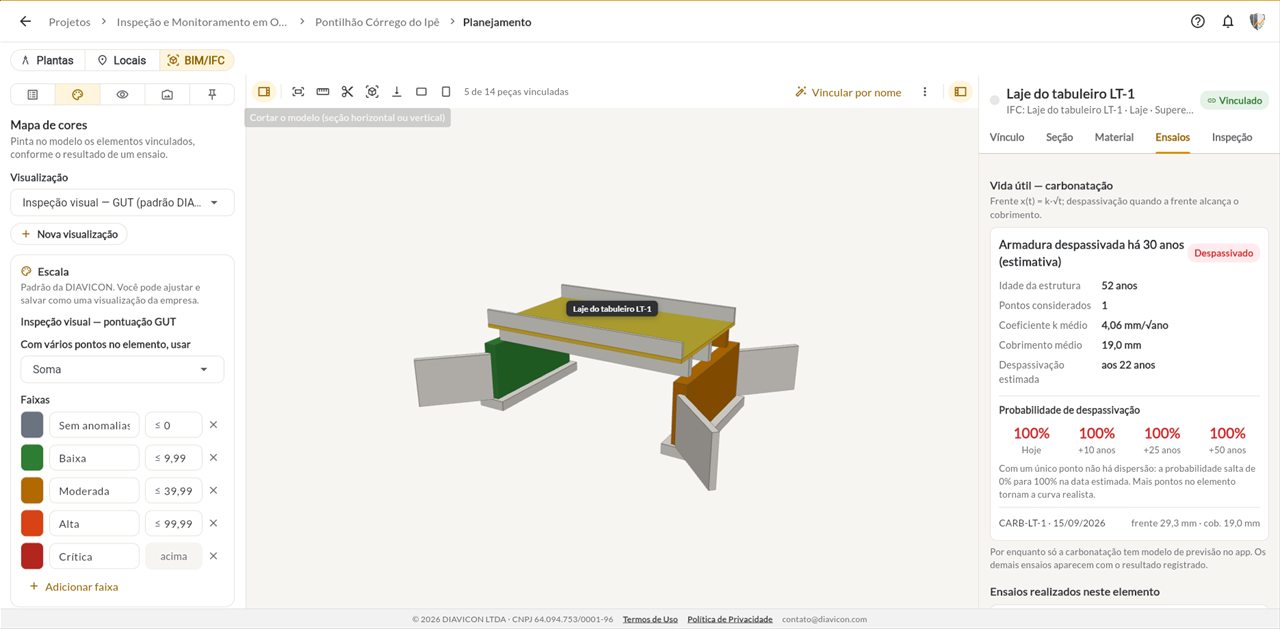This screenshot has width=1280, height=629.
Task: Click the contato@diavicon.com email text
Action: 824,619
